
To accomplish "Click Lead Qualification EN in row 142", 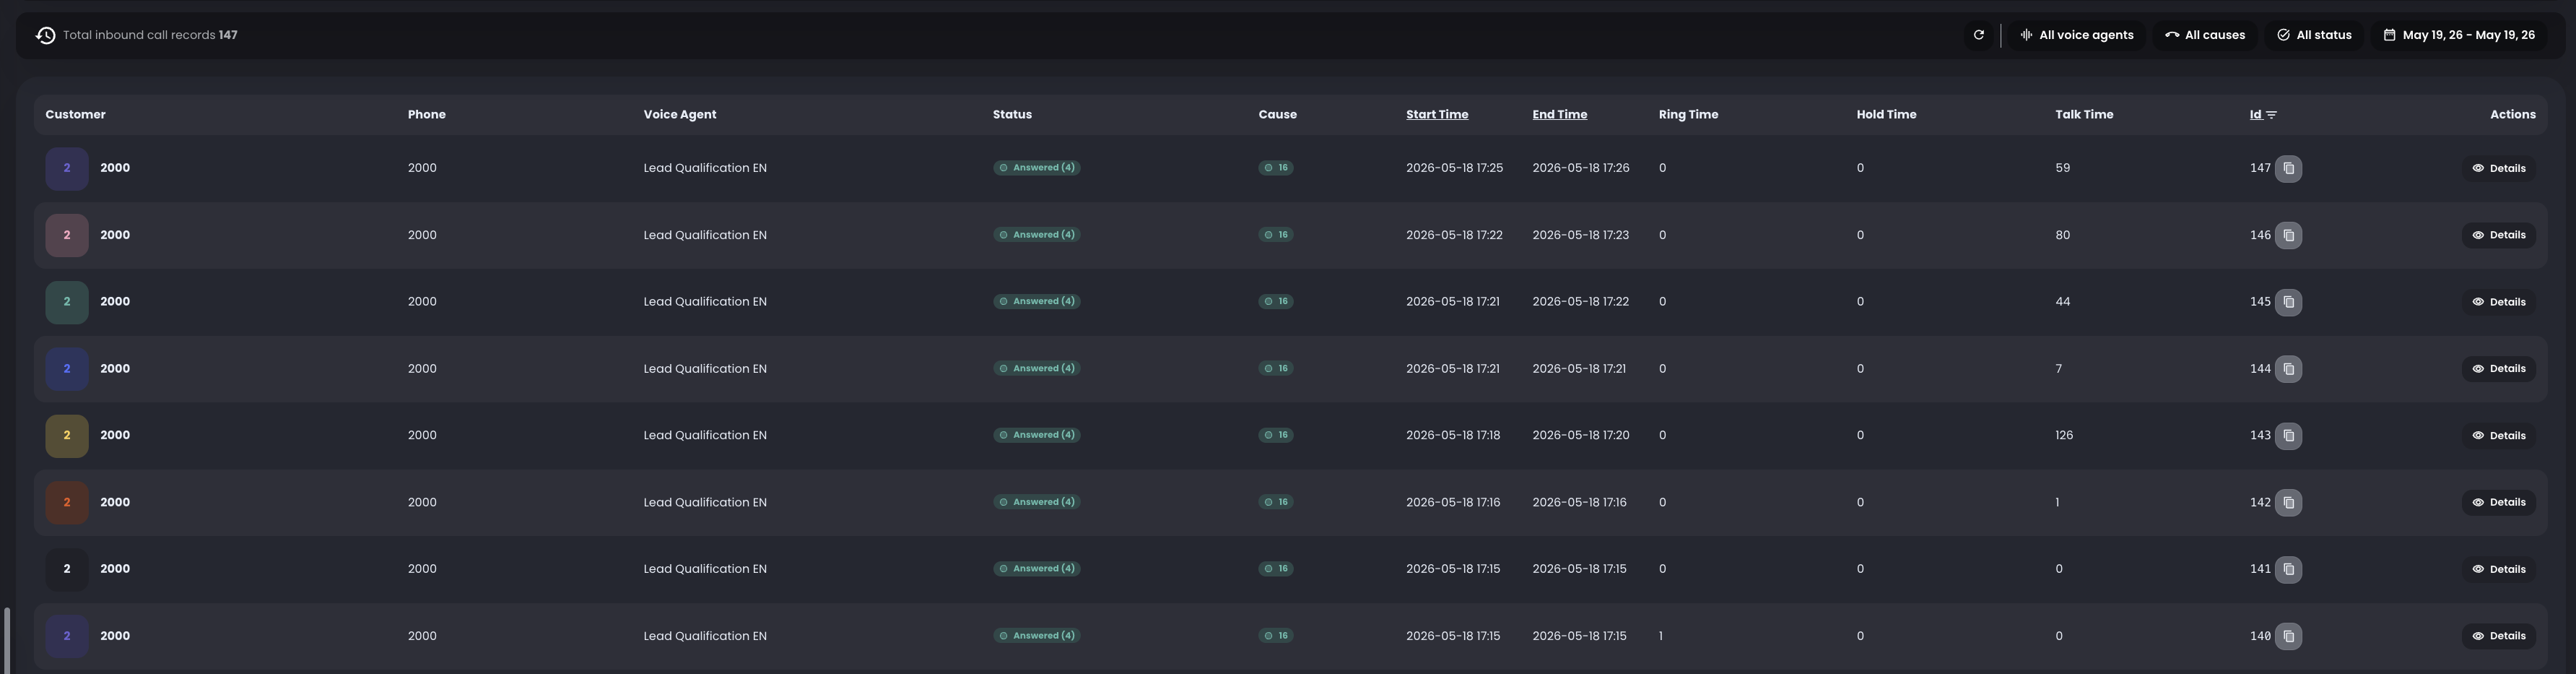I will (x=705, y=502).
